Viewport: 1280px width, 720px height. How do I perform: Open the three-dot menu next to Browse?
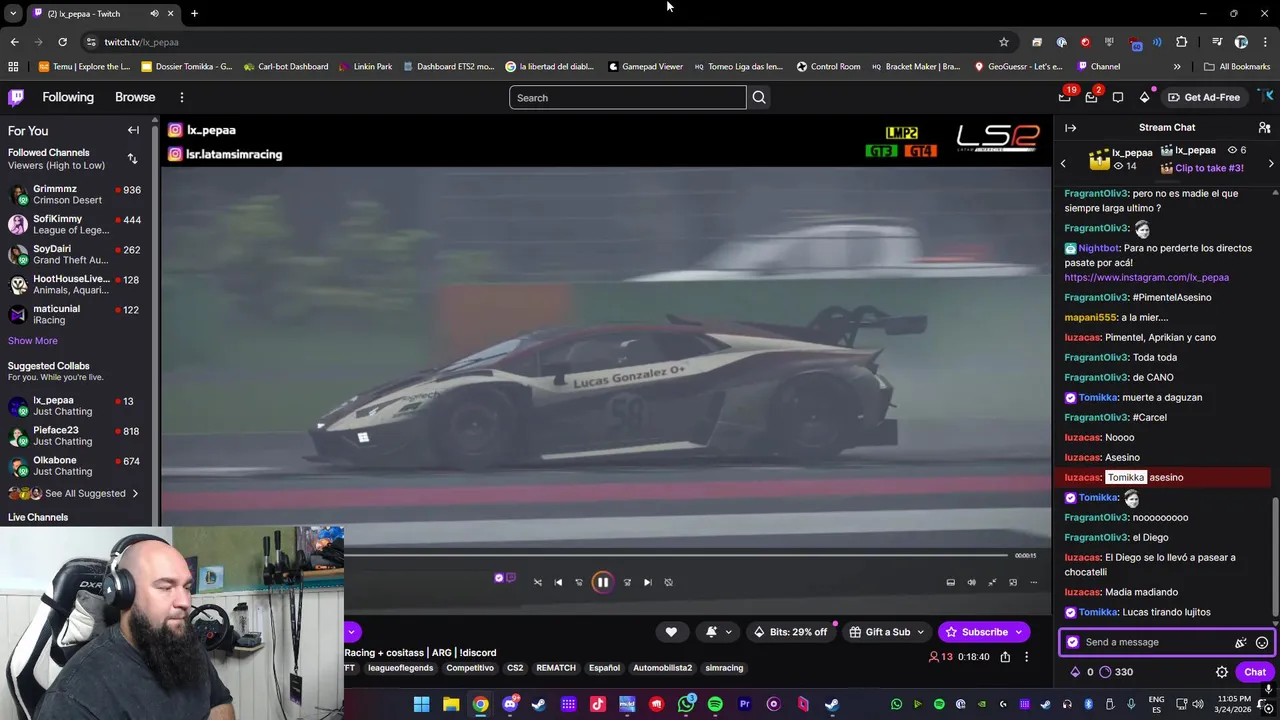click(182, 97)
